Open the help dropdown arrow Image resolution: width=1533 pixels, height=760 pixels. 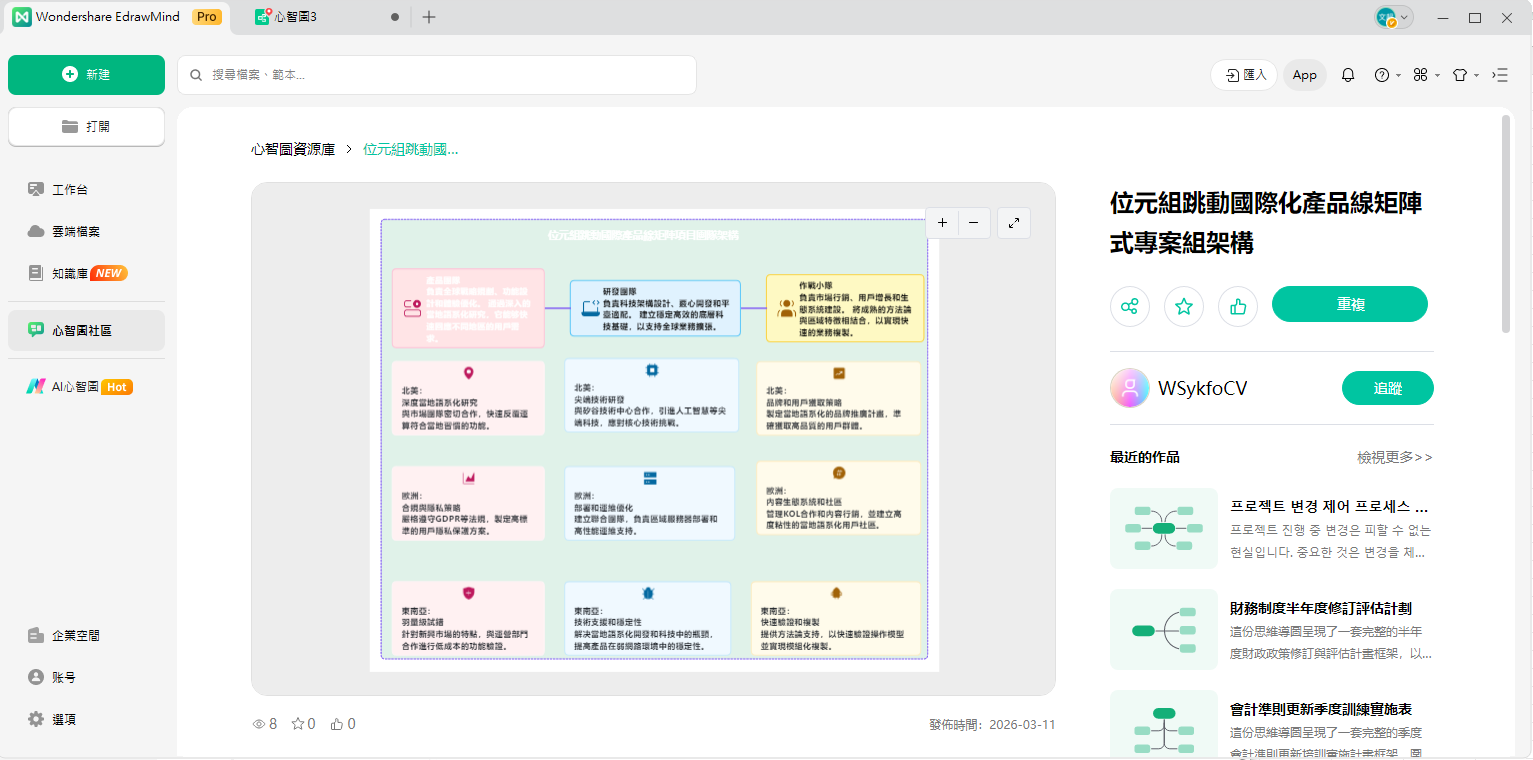point(1396,75)
